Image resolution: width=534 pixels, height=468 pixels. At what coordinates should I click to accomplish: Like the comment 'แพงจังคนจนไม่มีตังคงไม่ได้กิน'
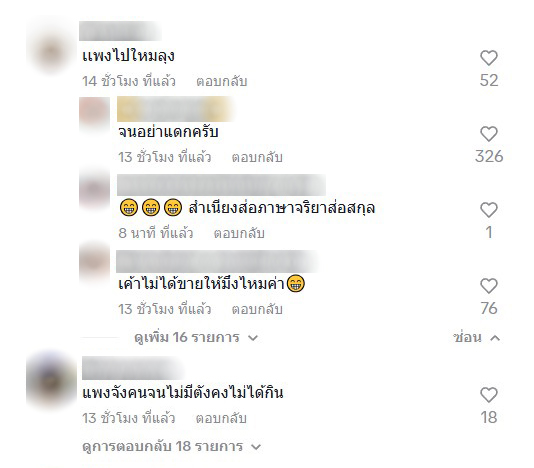(x=489, y=395)
